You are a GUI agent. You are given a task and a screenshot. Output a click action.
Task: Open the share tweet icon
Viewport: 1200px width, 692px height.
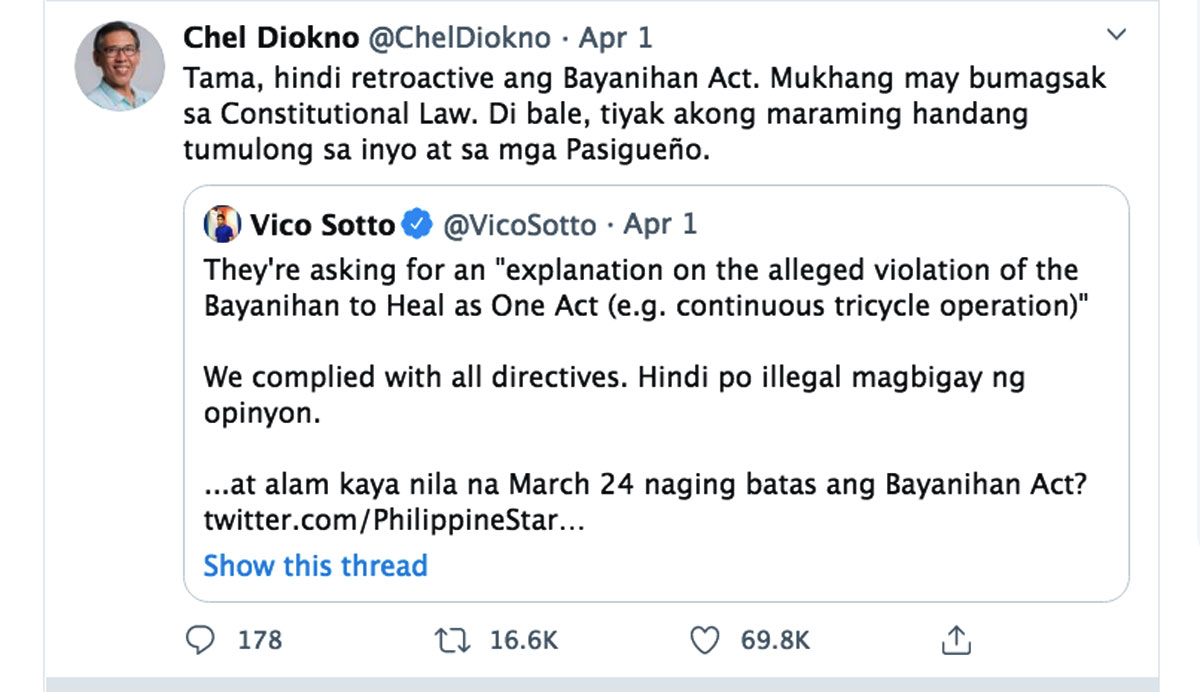pyautogui.click(x=957, y=638)
